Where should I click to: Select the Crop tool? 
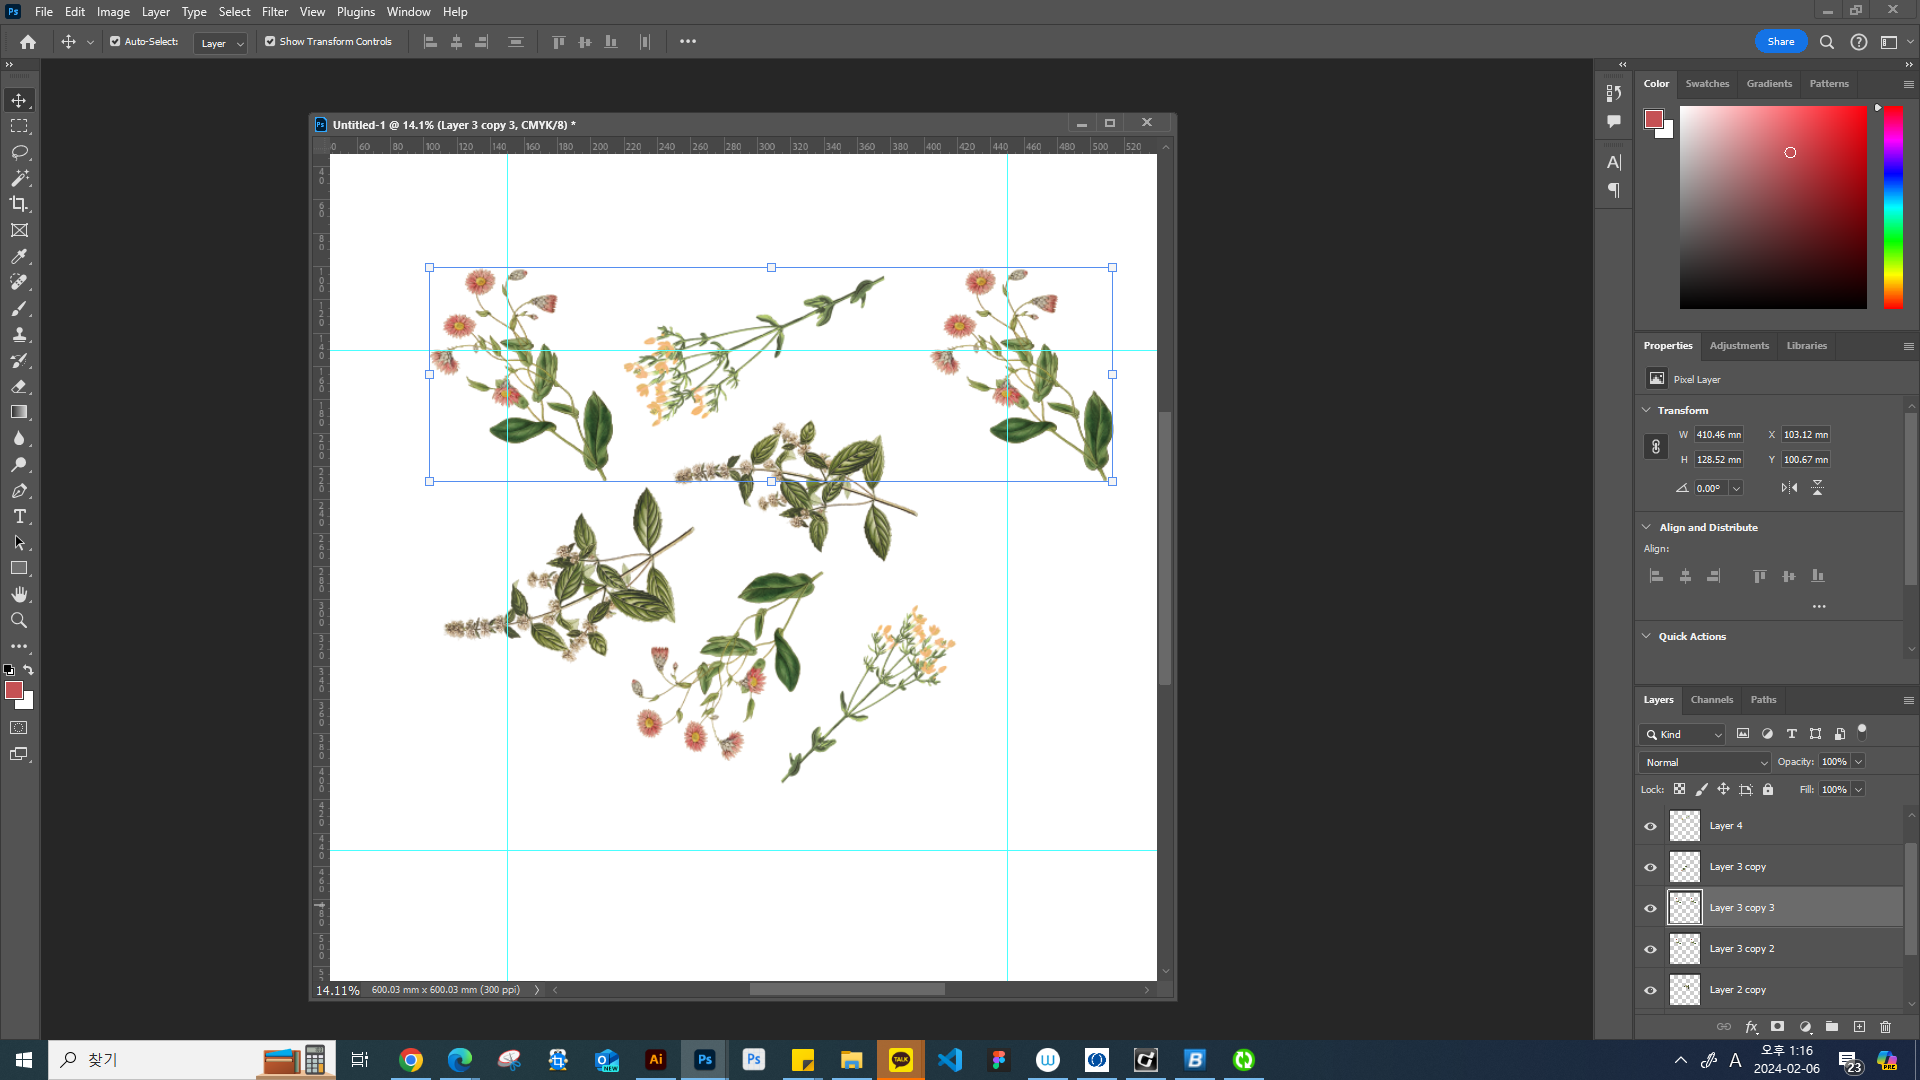19,204
